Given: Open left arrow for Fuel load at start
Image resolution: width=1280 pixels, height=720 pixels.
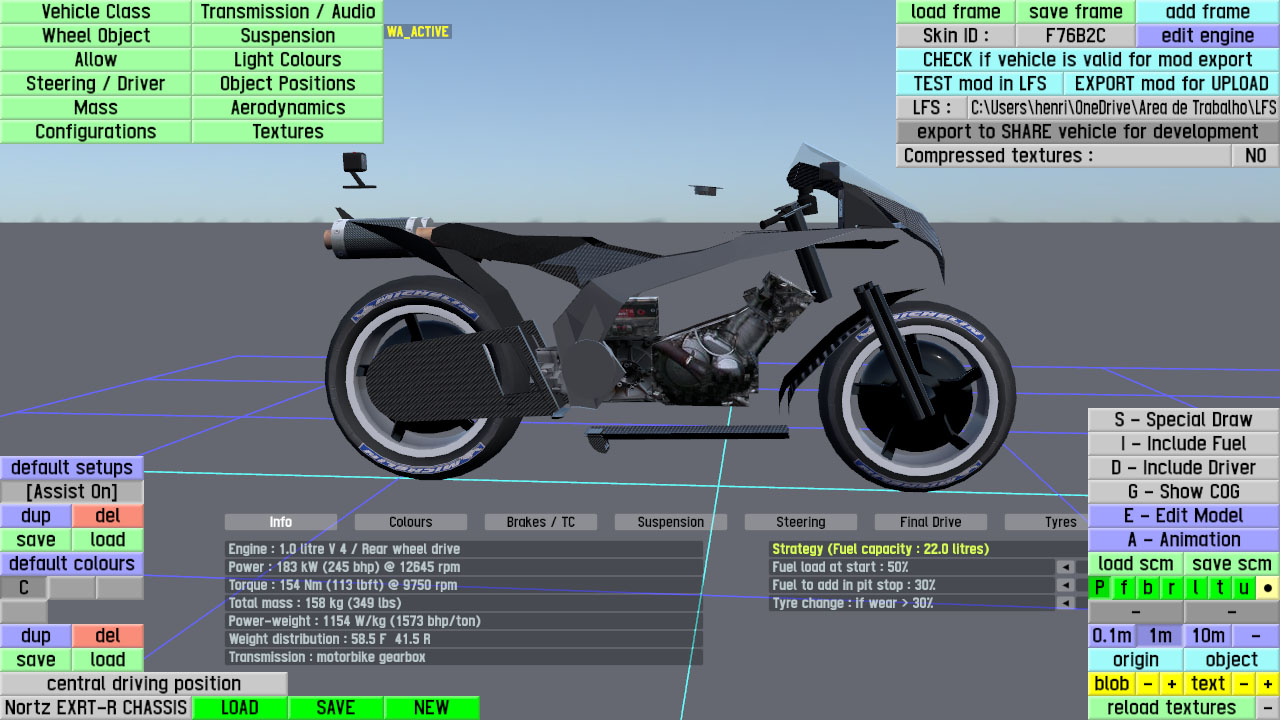Looking at the screenshot, I should coord(1067,567).
